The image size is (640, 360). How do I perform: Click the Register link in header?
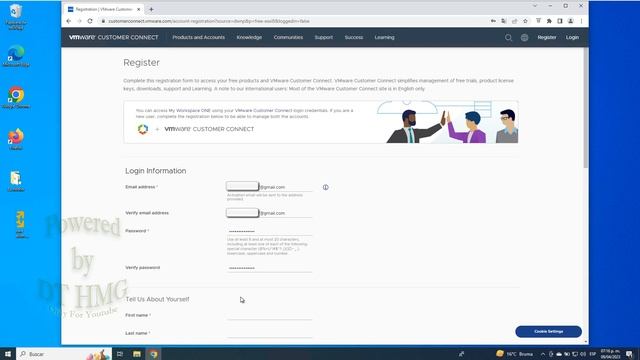[x=547, y=37]
